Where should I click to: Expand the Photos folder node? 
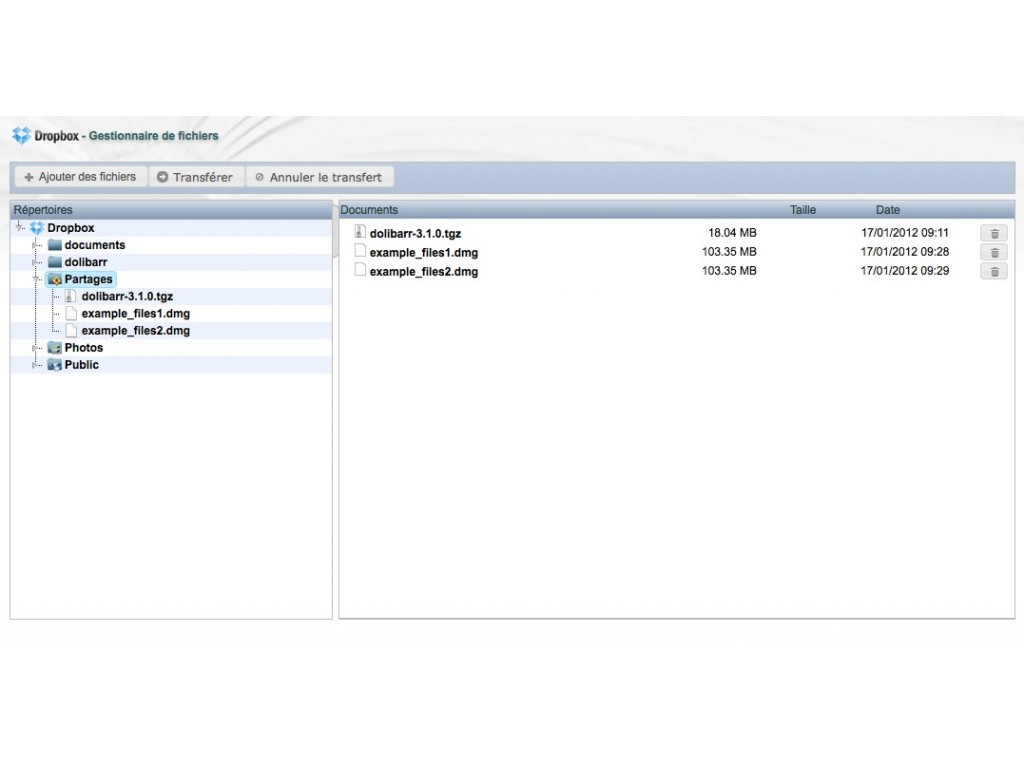click(x=37, y=347)
